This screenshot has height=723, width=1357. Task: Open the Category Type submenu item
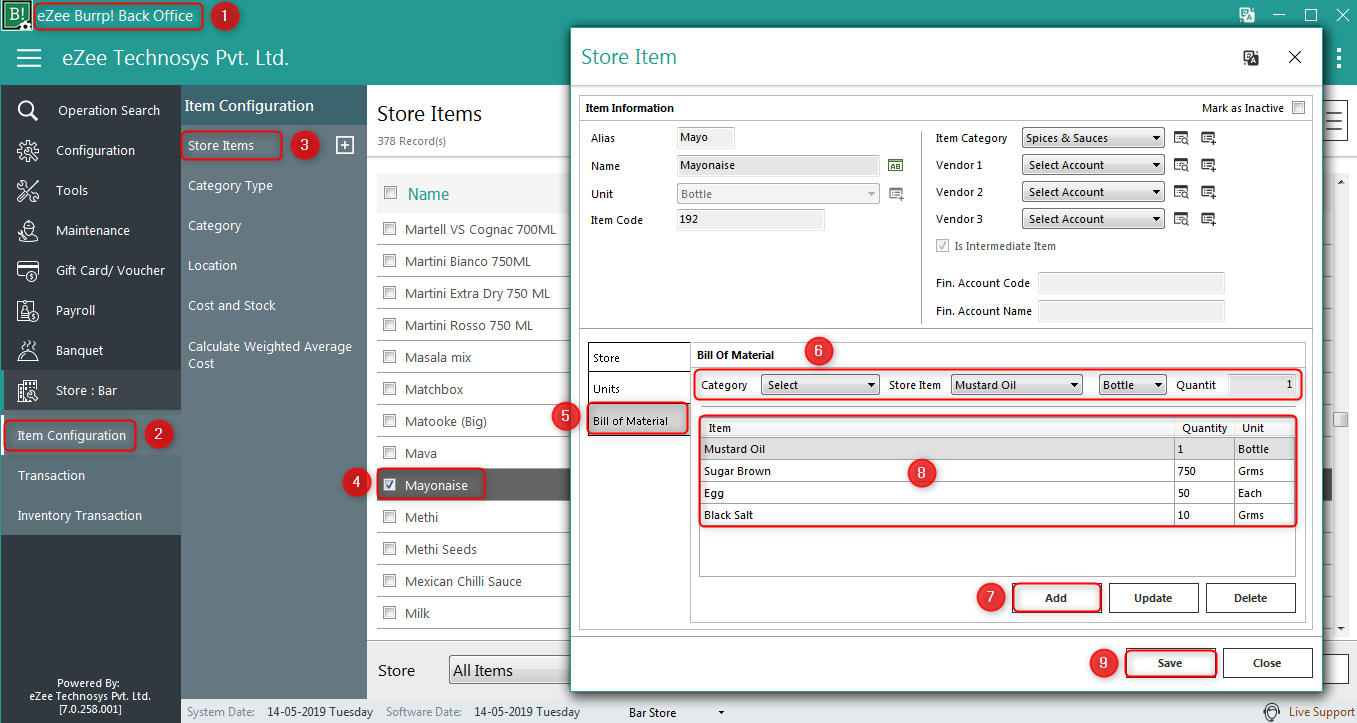coord(230,185)
